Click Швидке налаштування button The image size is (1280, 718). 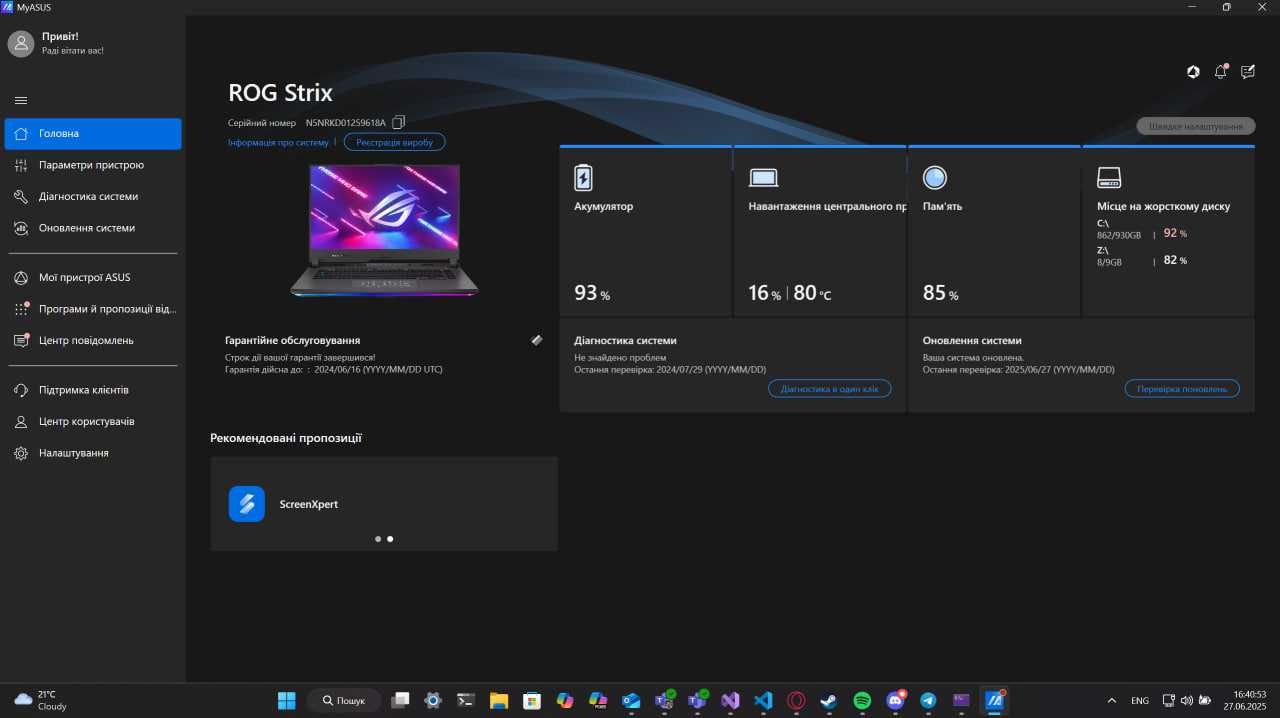click(x=1196, y=126)
